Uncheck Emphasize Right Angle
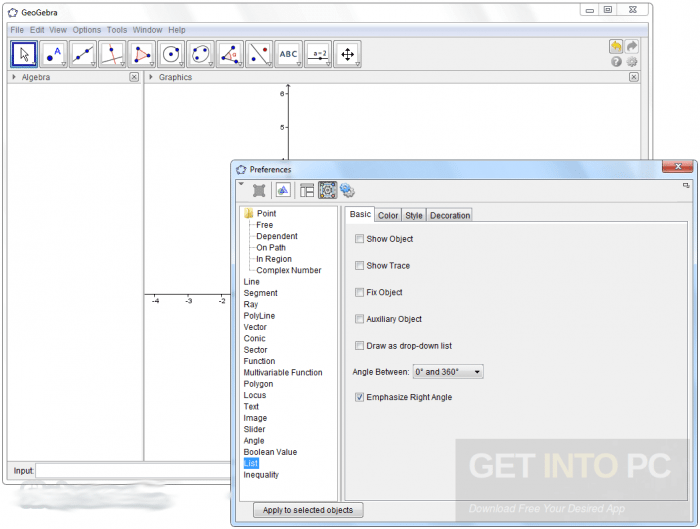The image size is (700, 529). point(359,397)
